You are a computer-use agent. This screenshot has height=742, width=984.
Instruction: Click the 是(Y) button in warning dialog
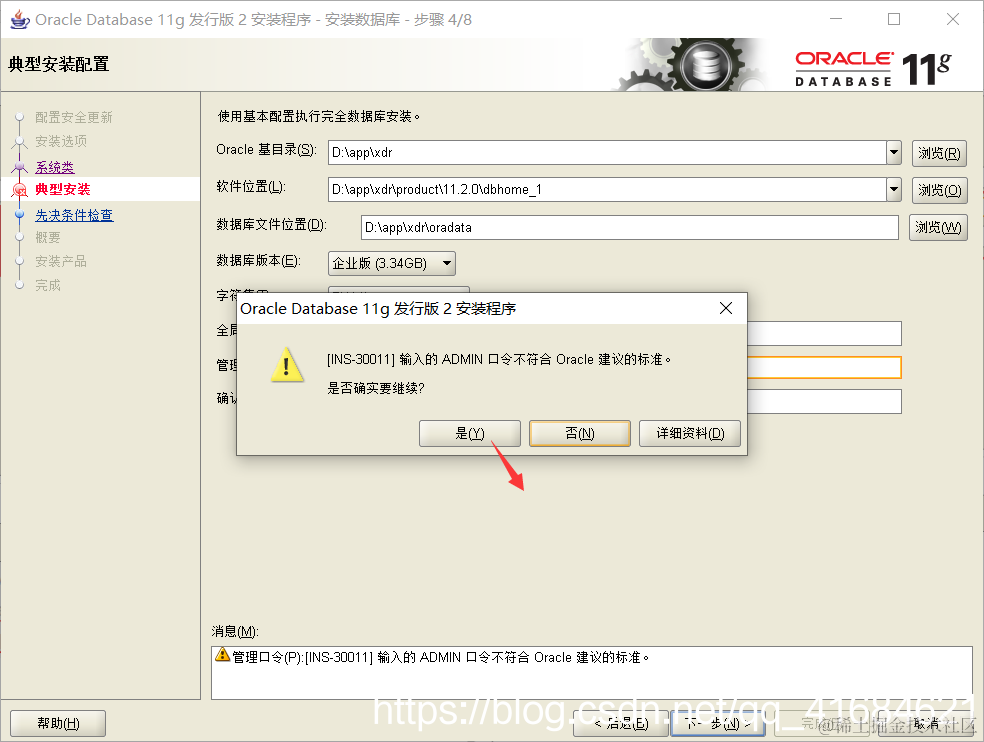click(x=469, y=433)
